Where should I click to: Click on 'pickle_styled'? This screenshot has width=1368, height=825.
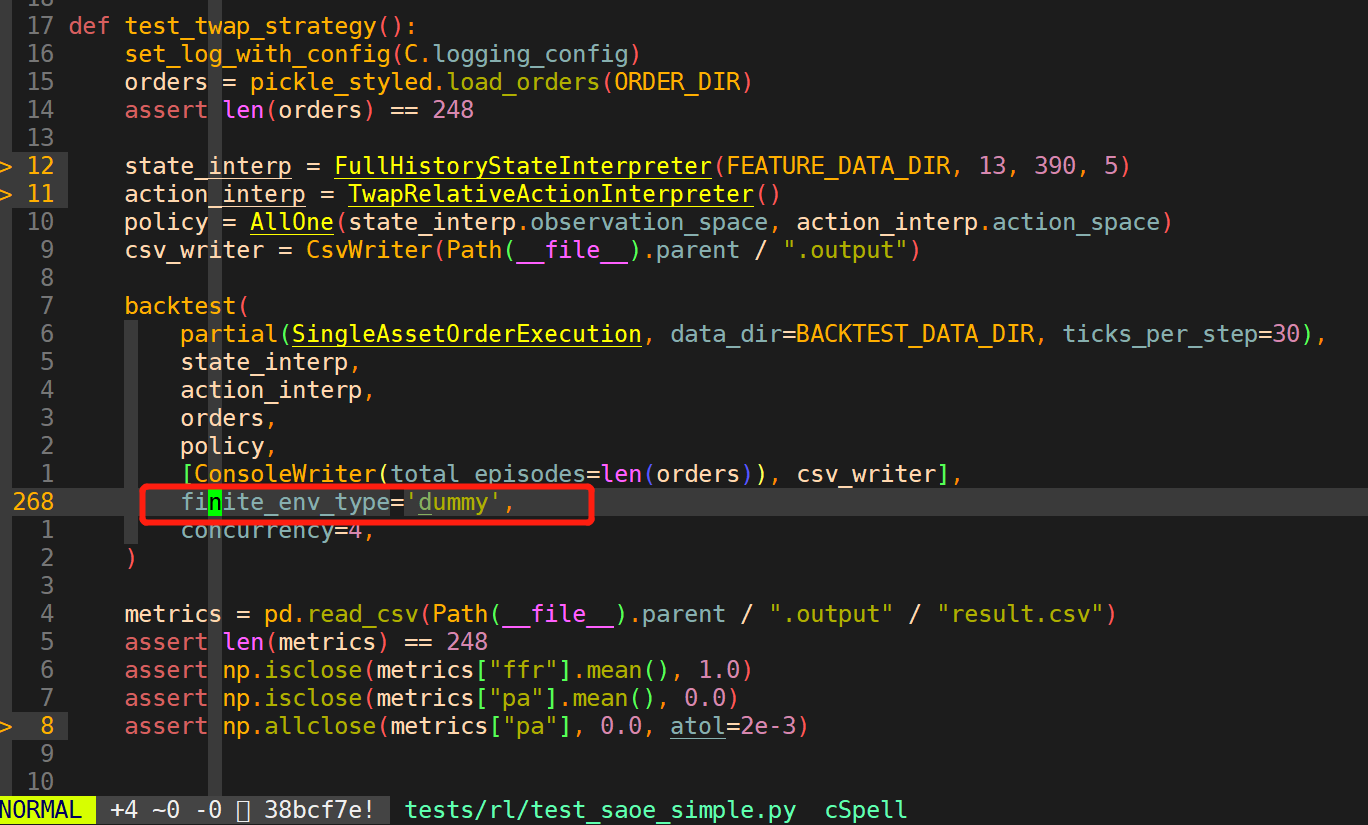340,81
